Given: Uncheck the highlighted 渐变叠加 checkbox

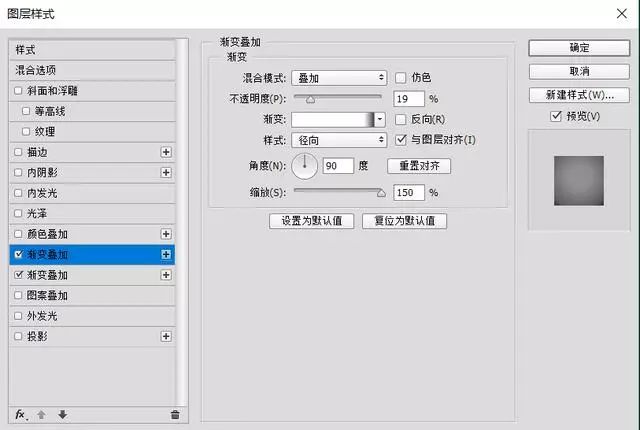Looking at the screenshot, I should coord(18,255).
